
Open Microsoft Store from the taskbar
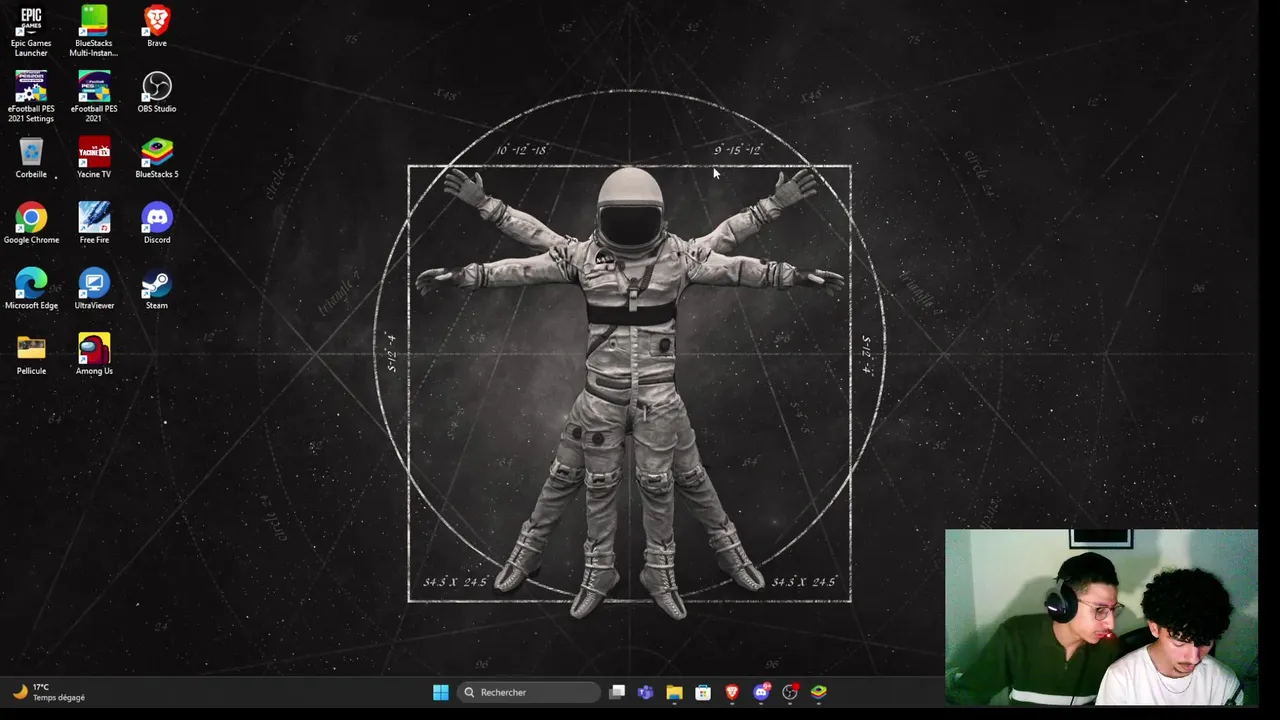pos(703,692)
